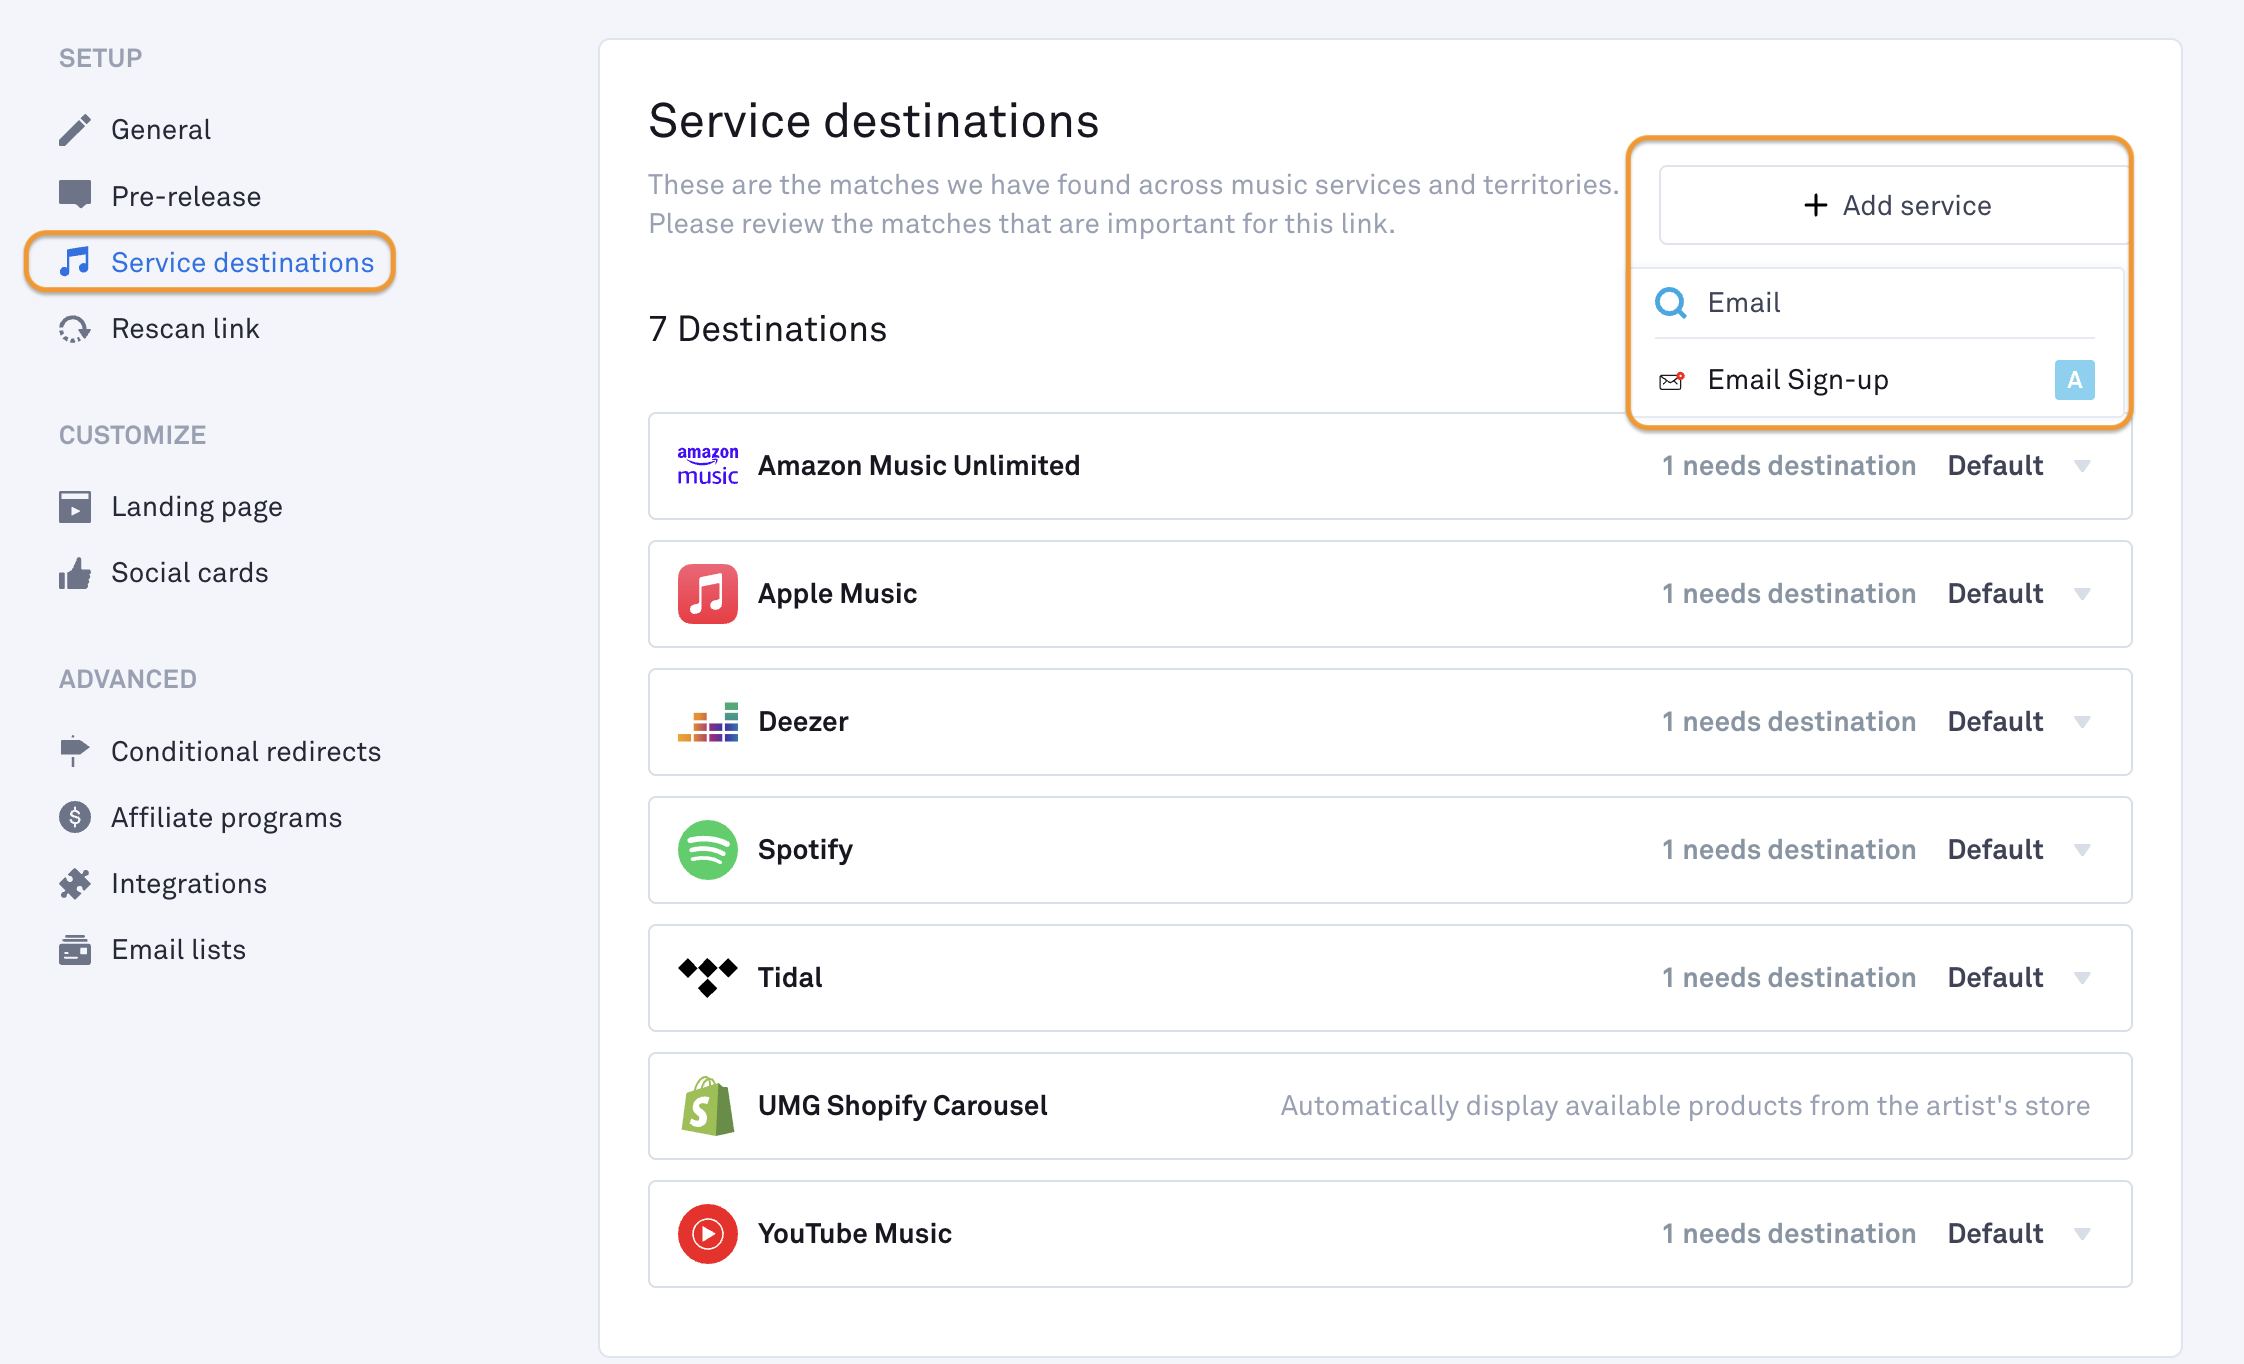The height and width of the screenshot is (1364, 2244).
Task: Expand Spotify Default dropdown arrow
Action: pos(2083,850)
